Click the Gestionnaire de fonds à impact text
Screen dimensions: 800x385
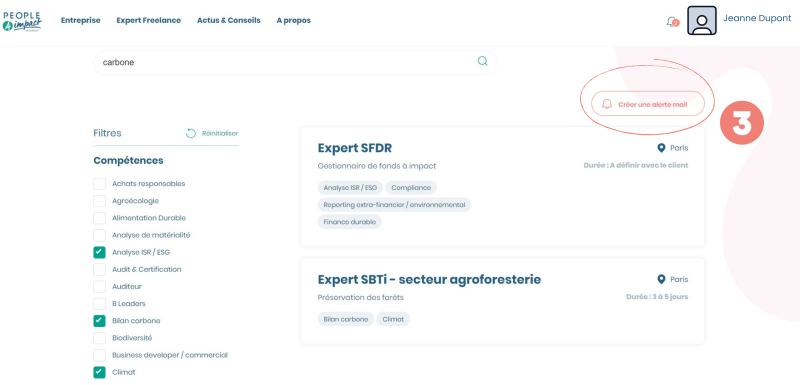pyautogui.click(x=377, y=166)
